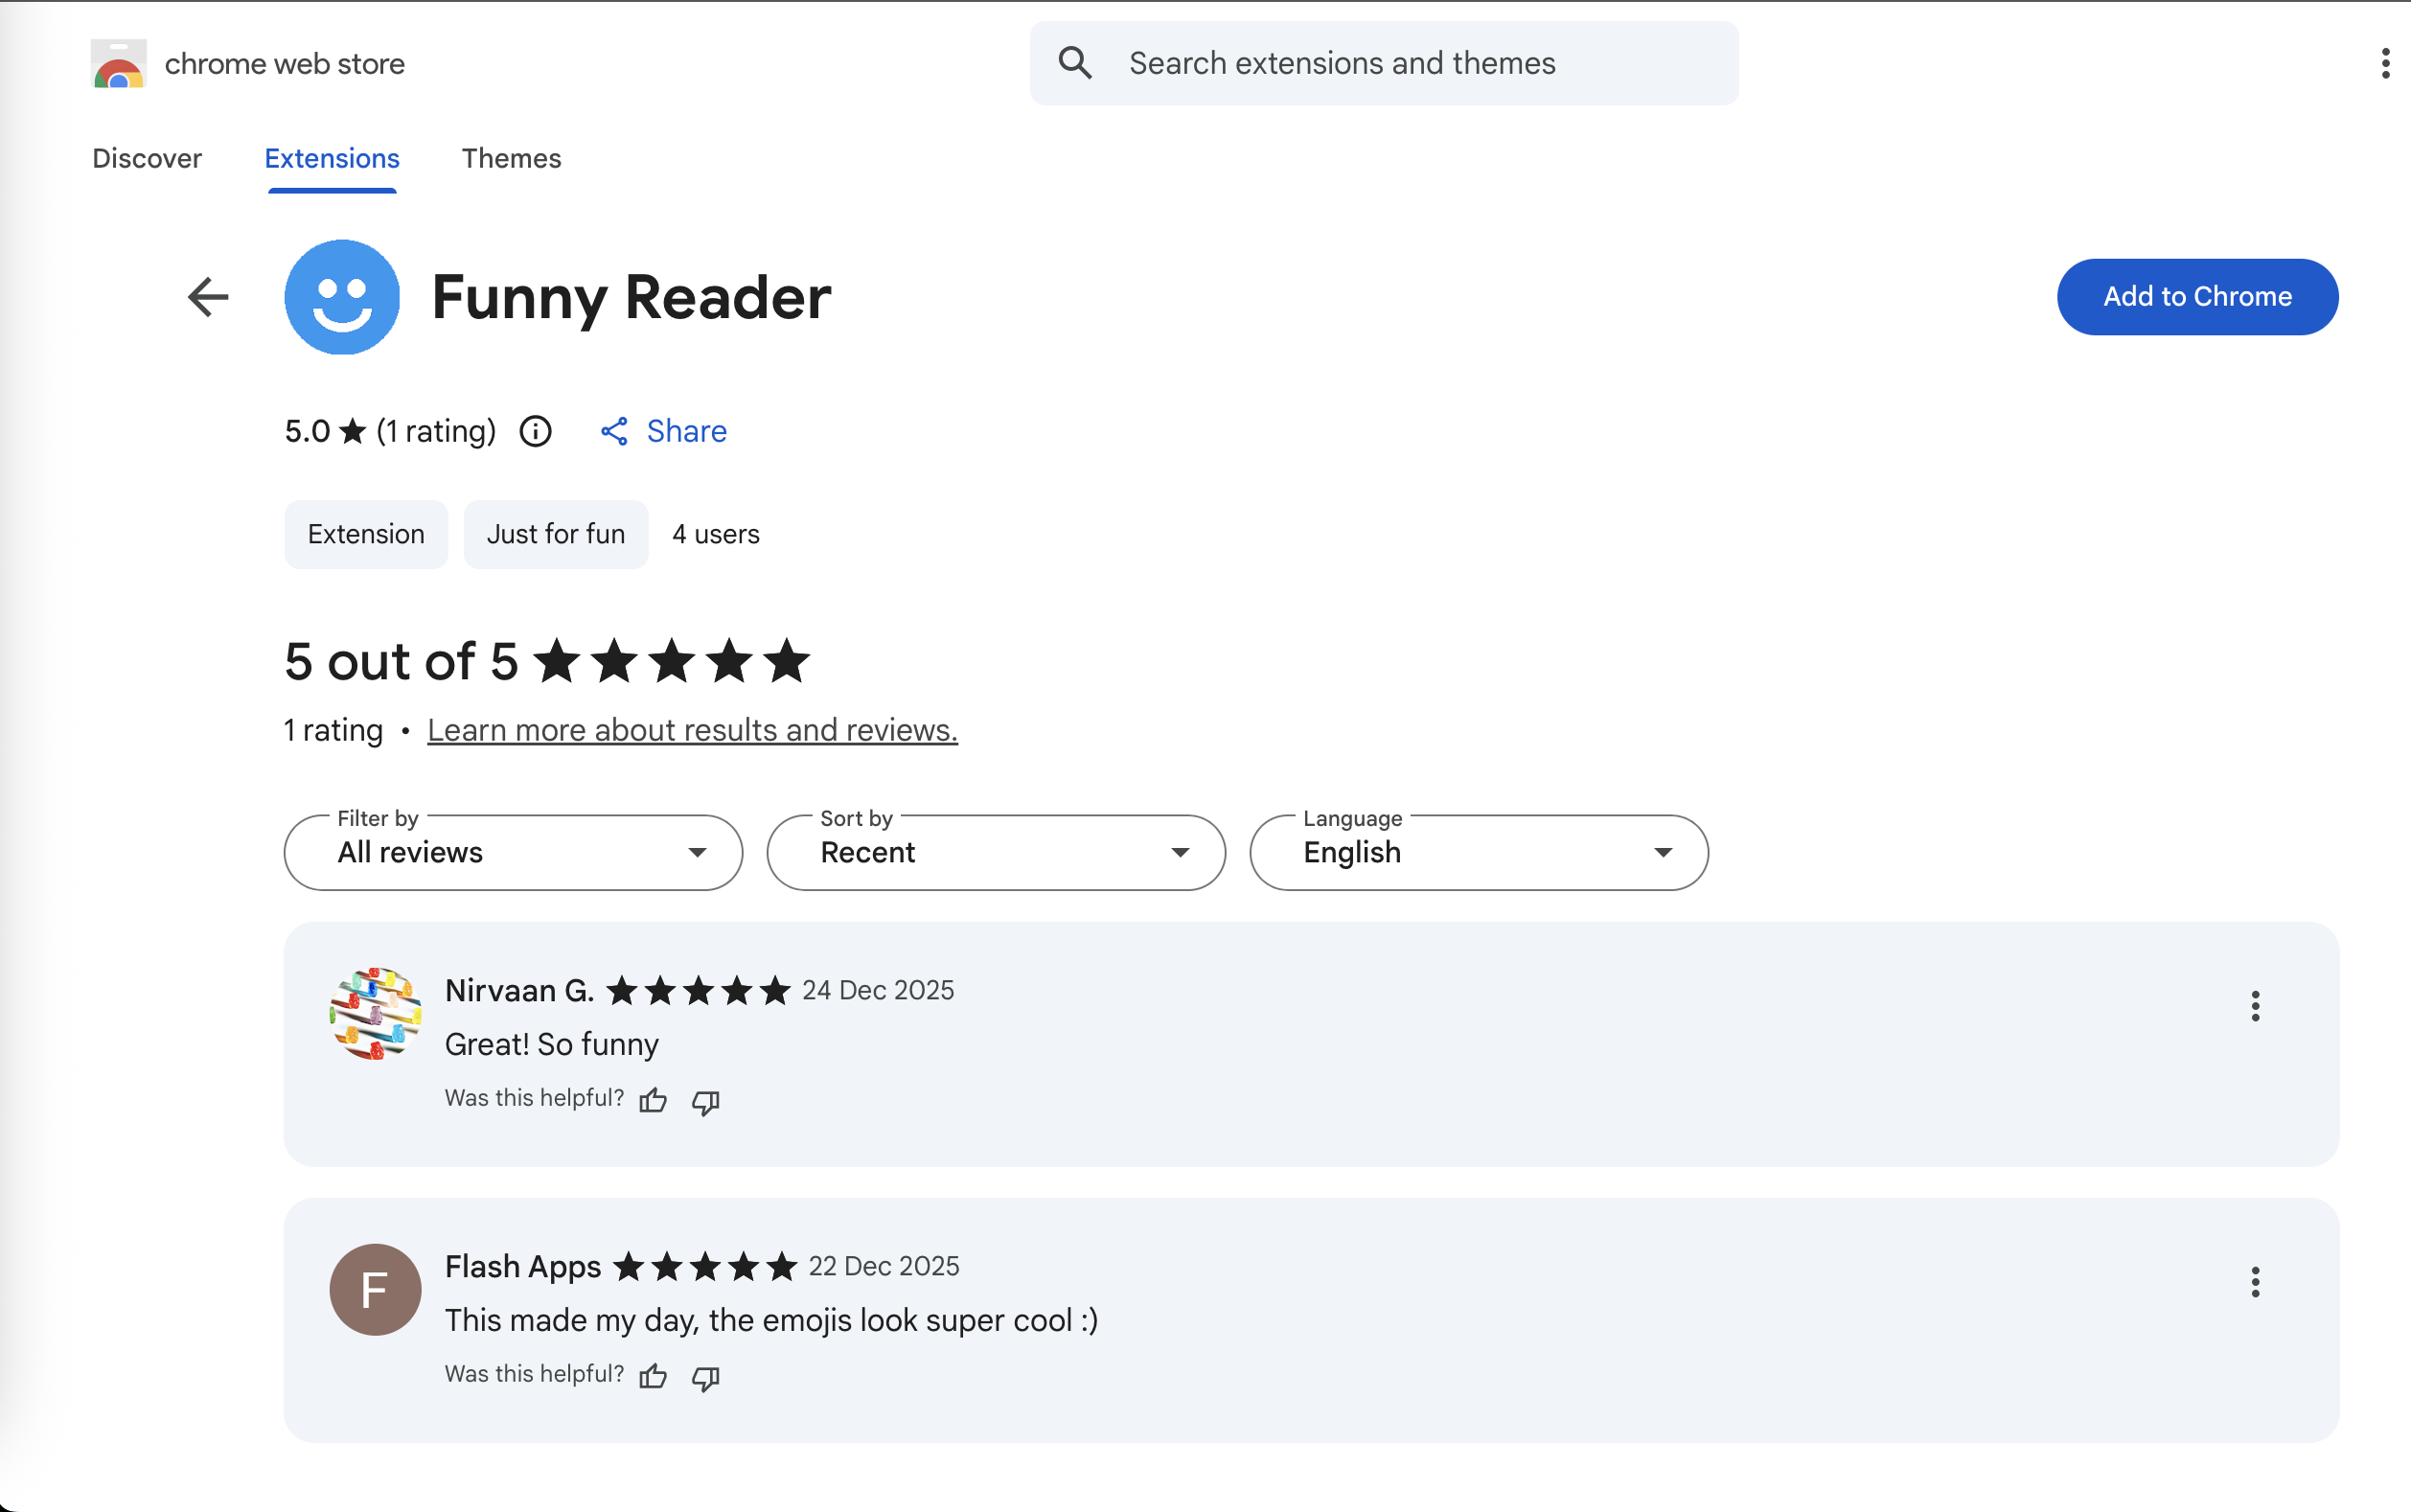This screenshot has height=1512, width=2411.
Task: Open the three-dot menu on Flash Apps review
Action: coord(2256,1281)
